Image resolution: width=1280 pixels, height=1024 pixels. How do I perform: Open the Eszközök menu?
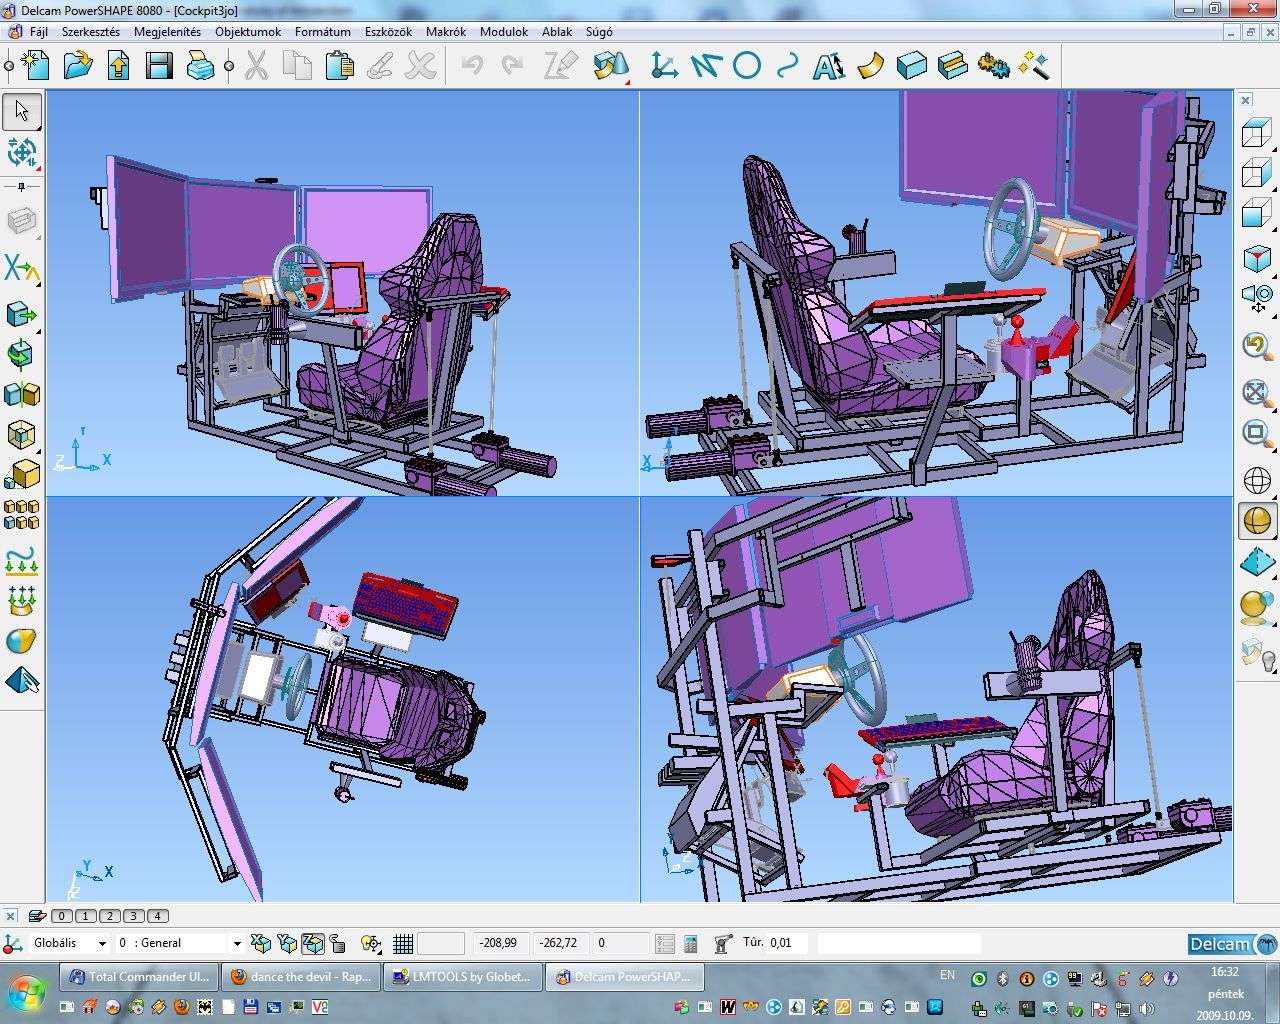coord(389,32)
